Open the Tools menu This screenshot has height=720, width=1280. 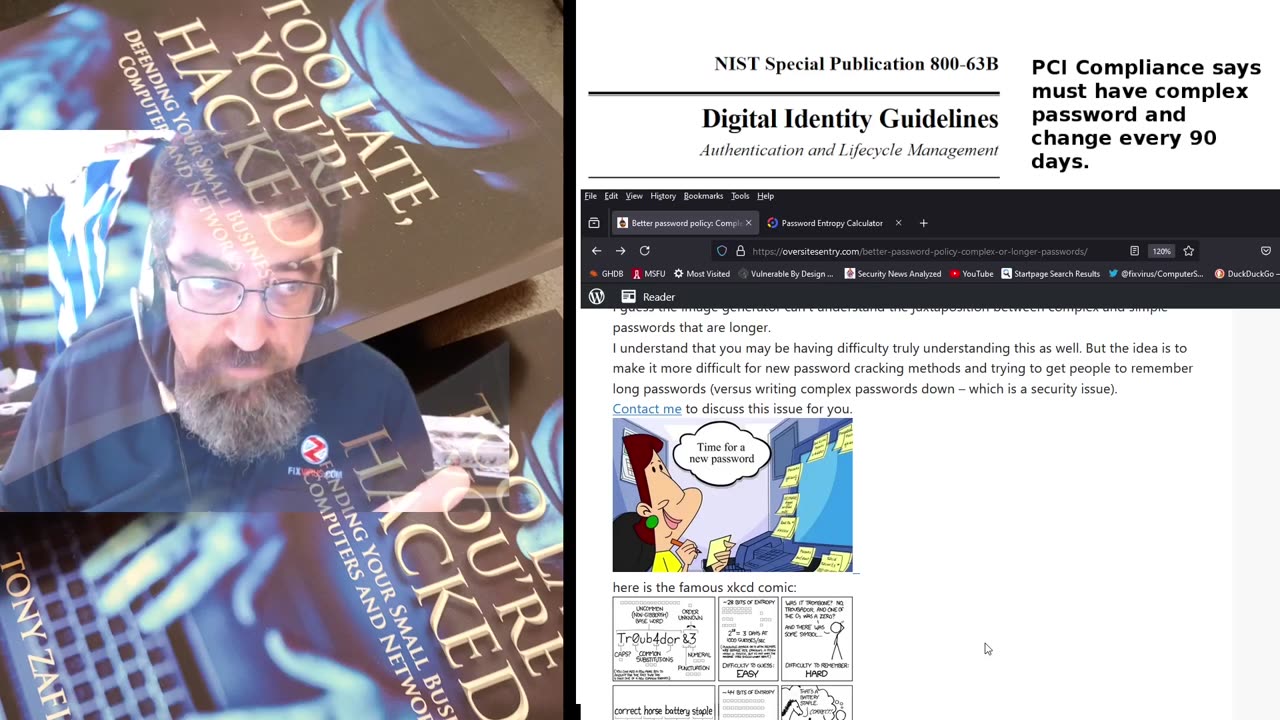(x=740, y=196)
